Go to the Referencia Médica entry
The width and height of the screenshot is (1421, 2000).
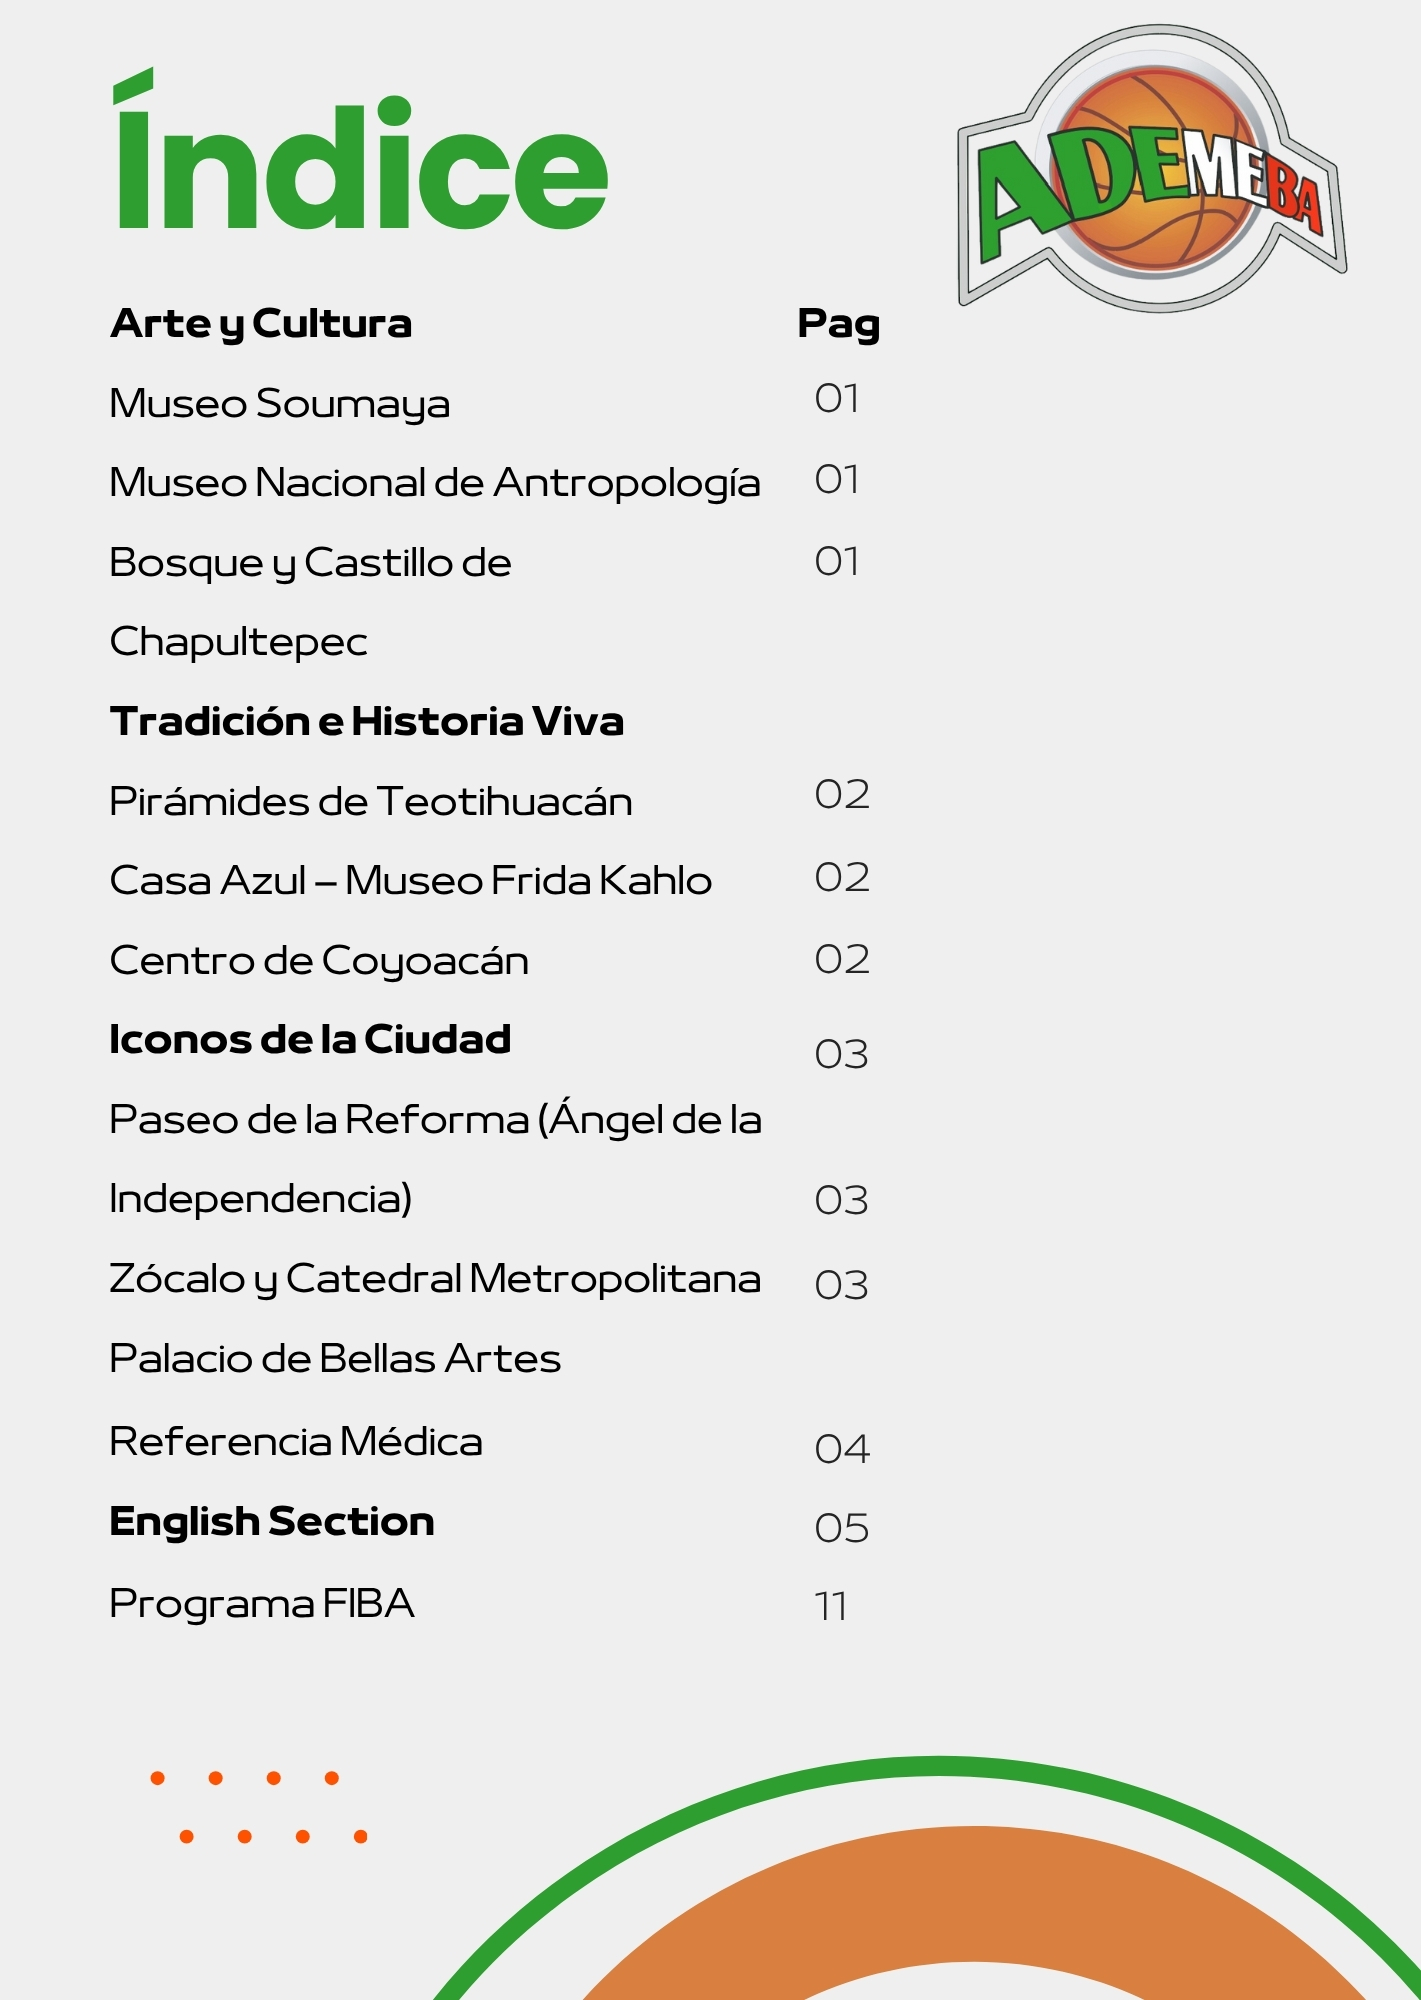click(x=296, y=1442)
